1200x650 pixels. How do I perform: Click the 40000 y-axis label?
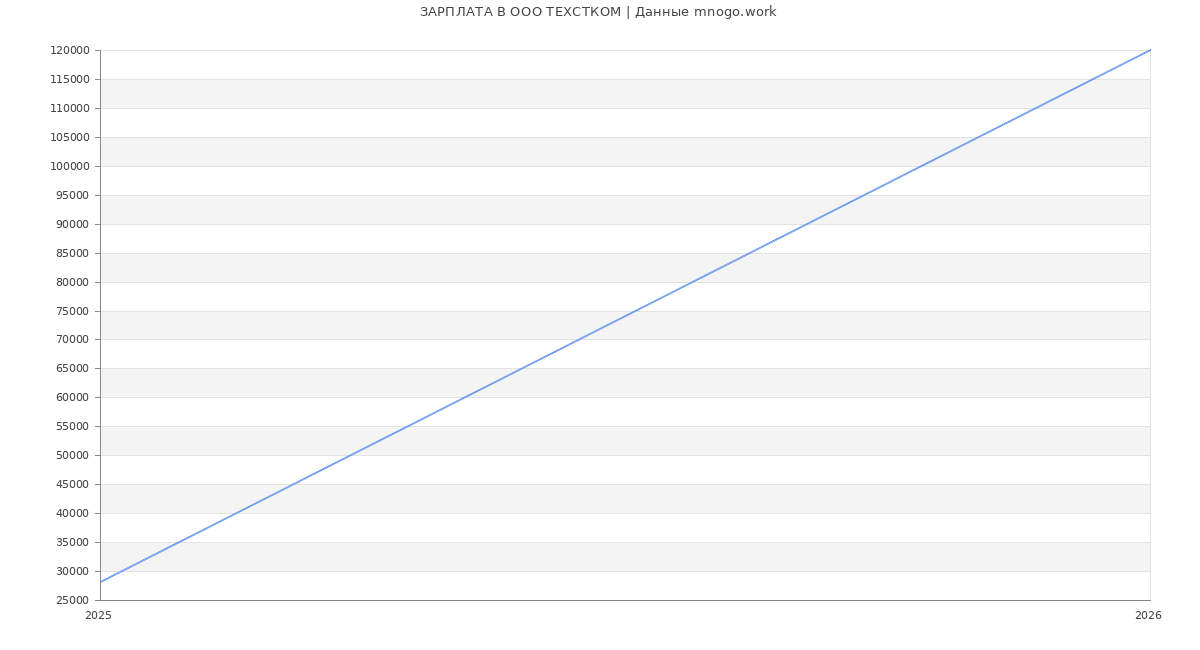pyautogui.click(x=72, y=513)
